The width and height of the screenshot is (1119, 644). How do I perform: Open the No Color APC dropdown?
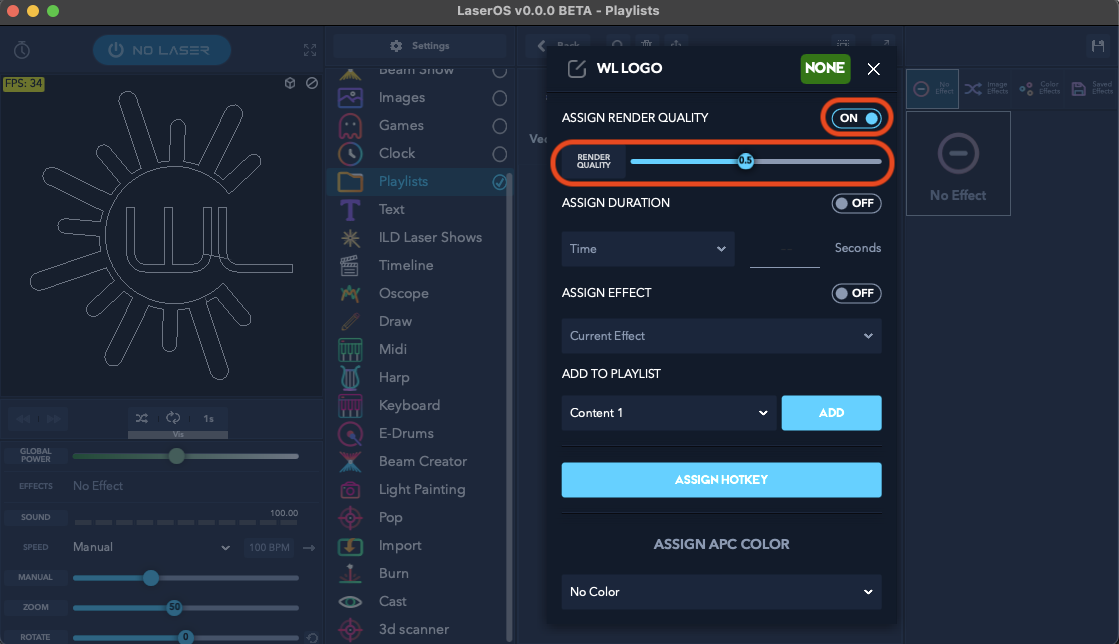[721, 592]
